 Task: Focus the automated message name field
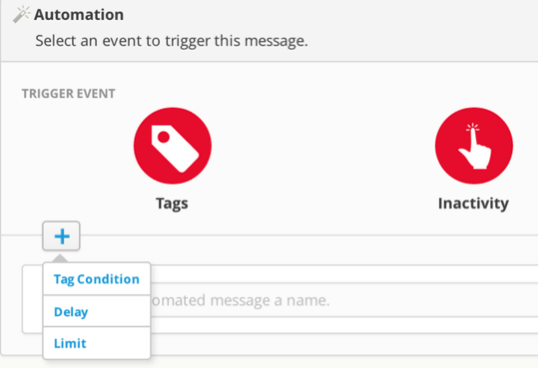[344, 300]
